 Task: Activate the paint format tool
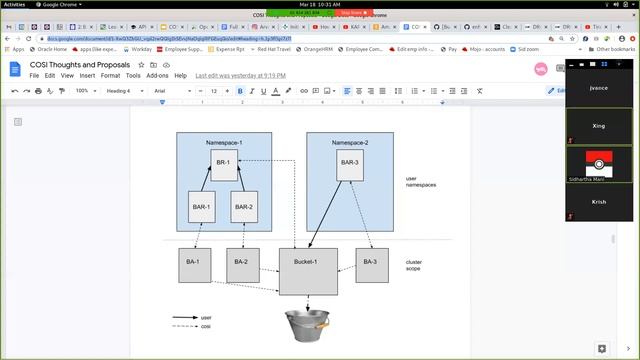coord(62,91)
